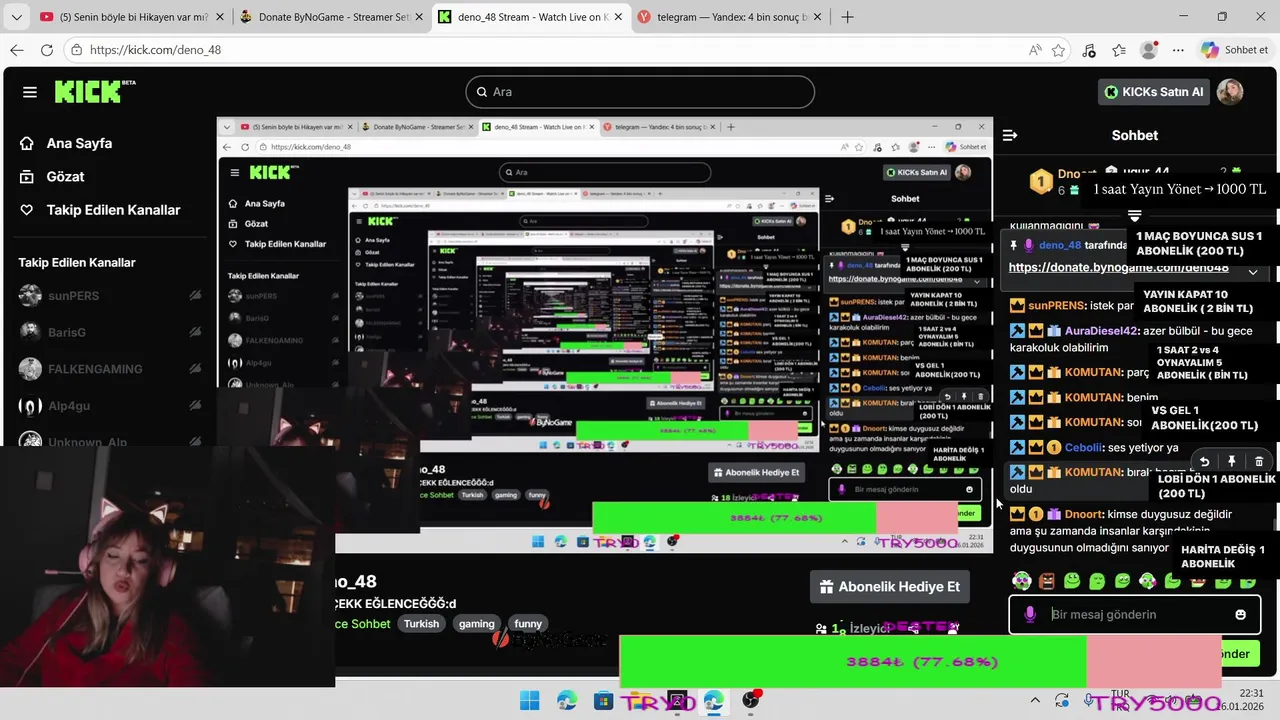The image size is (1280, 720).
Task: Click the gaming stream tag
Action: click(x=476, y=623)
